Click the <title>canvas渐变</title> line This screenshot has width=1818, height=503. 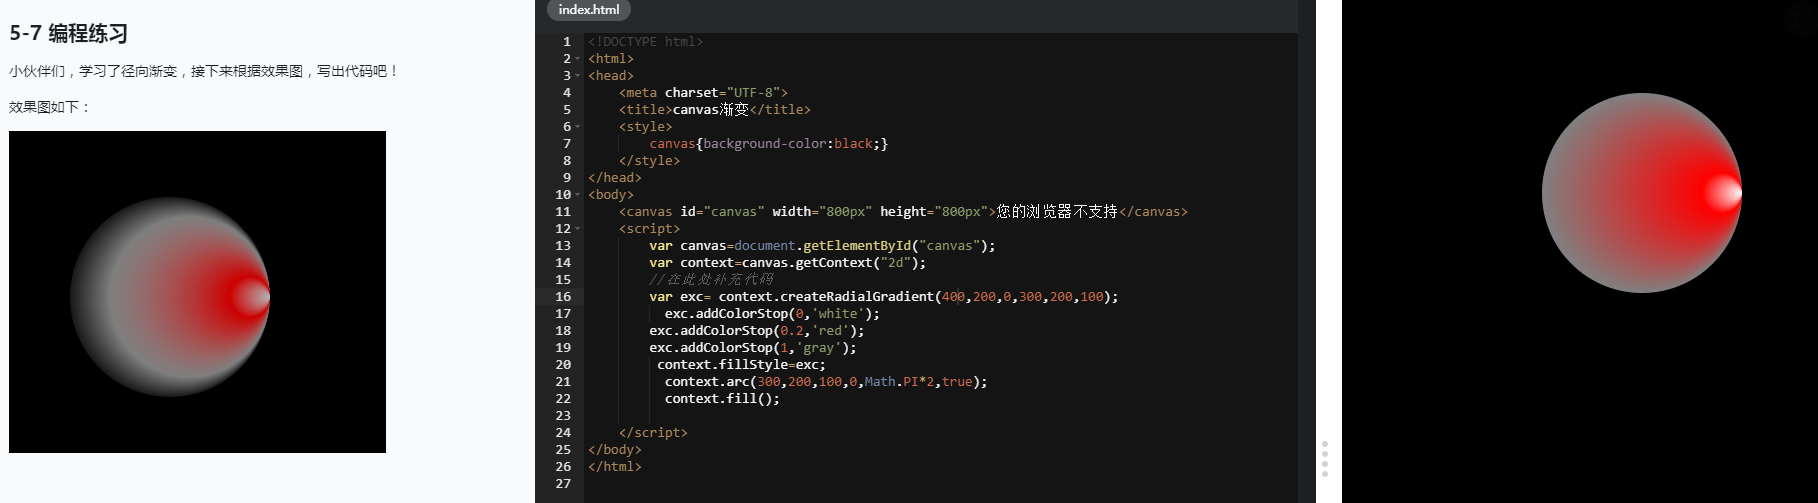click(715, 110)
